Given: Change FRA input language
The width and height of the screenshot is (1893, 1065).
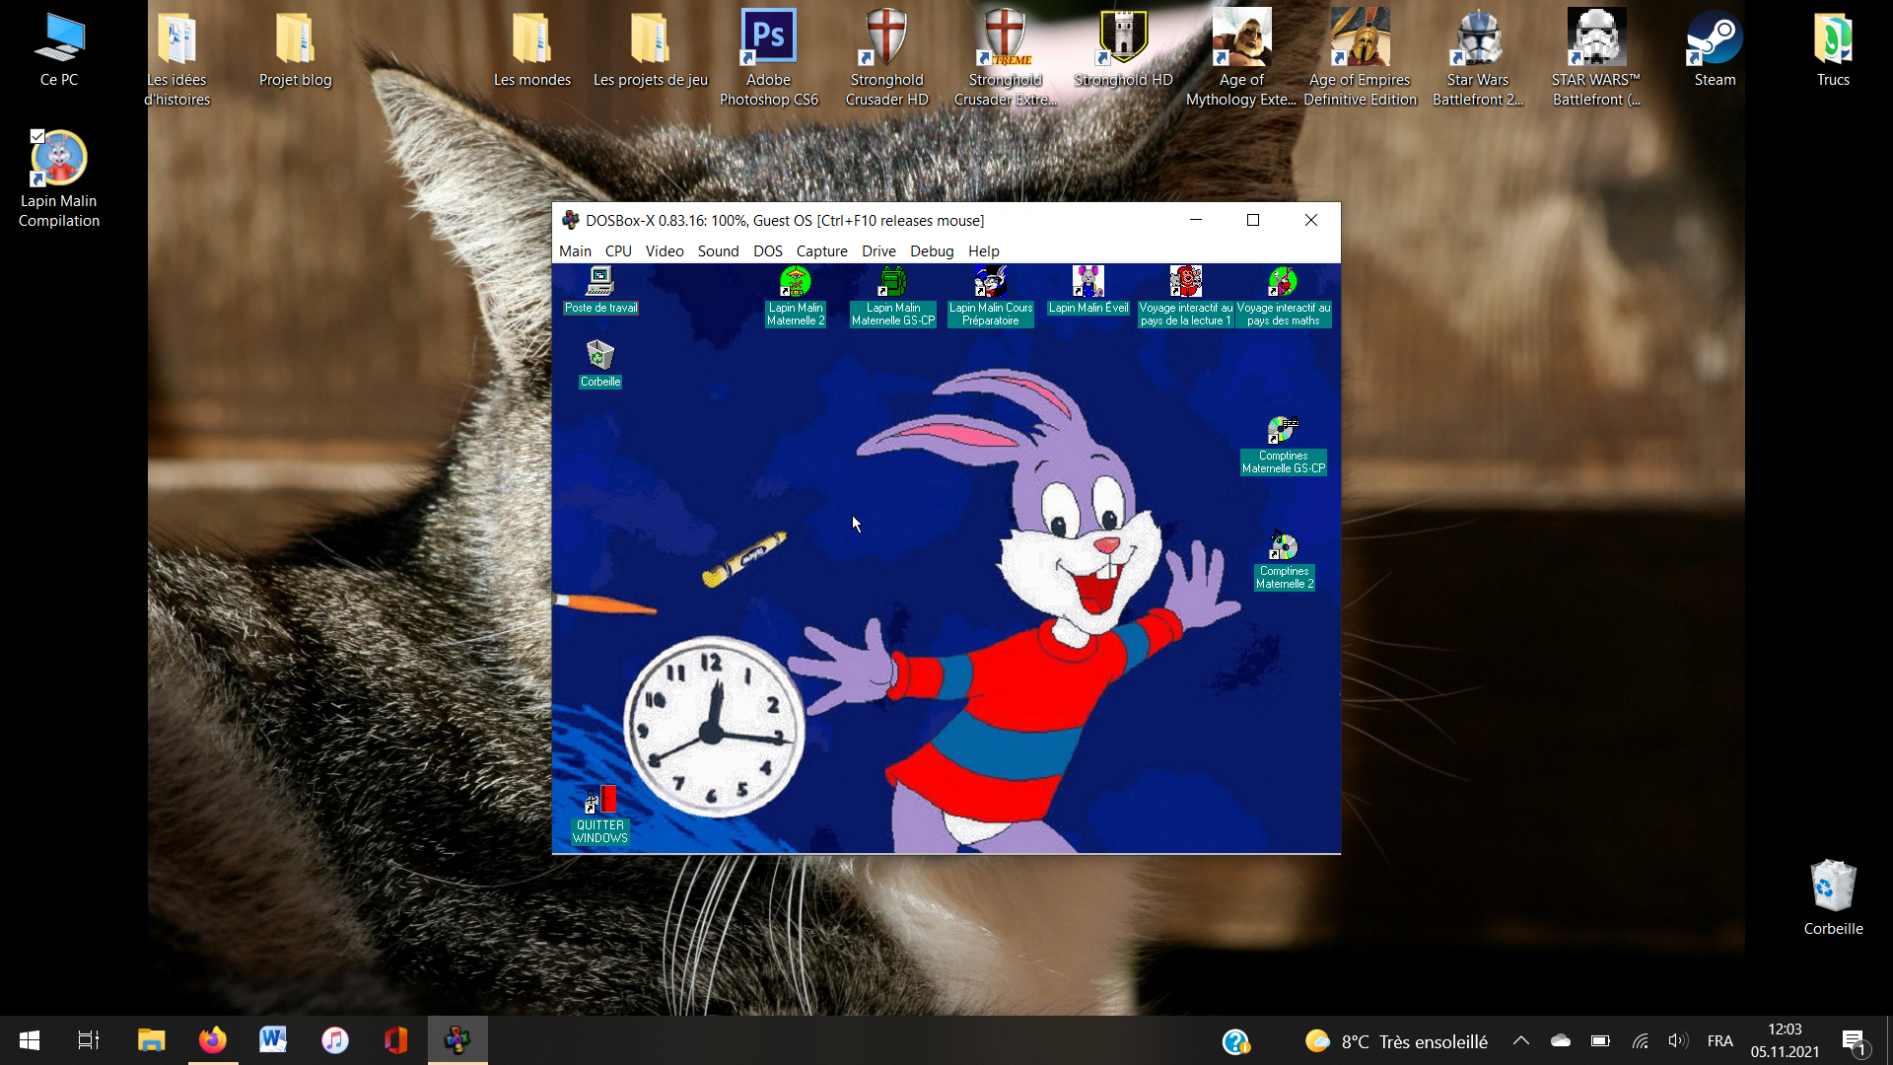Looking at the screenshot, I should (x=1720, y=1041).
